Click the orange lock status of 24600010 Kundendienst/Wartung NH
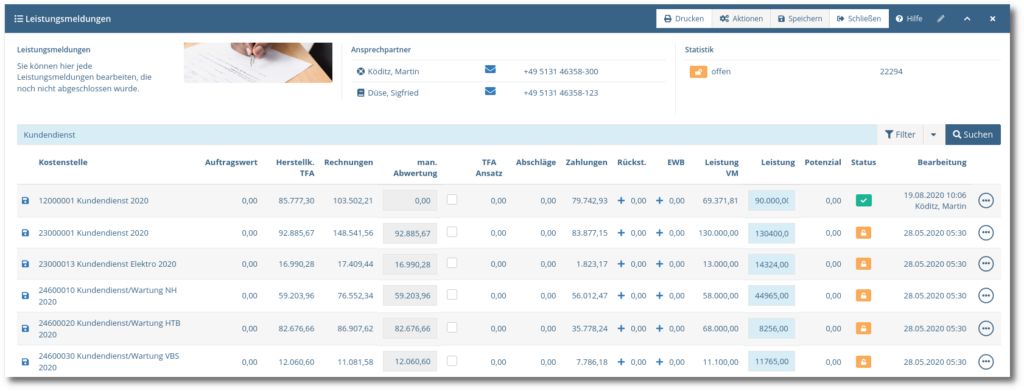 pyautogui.click(x=863, y=296)
